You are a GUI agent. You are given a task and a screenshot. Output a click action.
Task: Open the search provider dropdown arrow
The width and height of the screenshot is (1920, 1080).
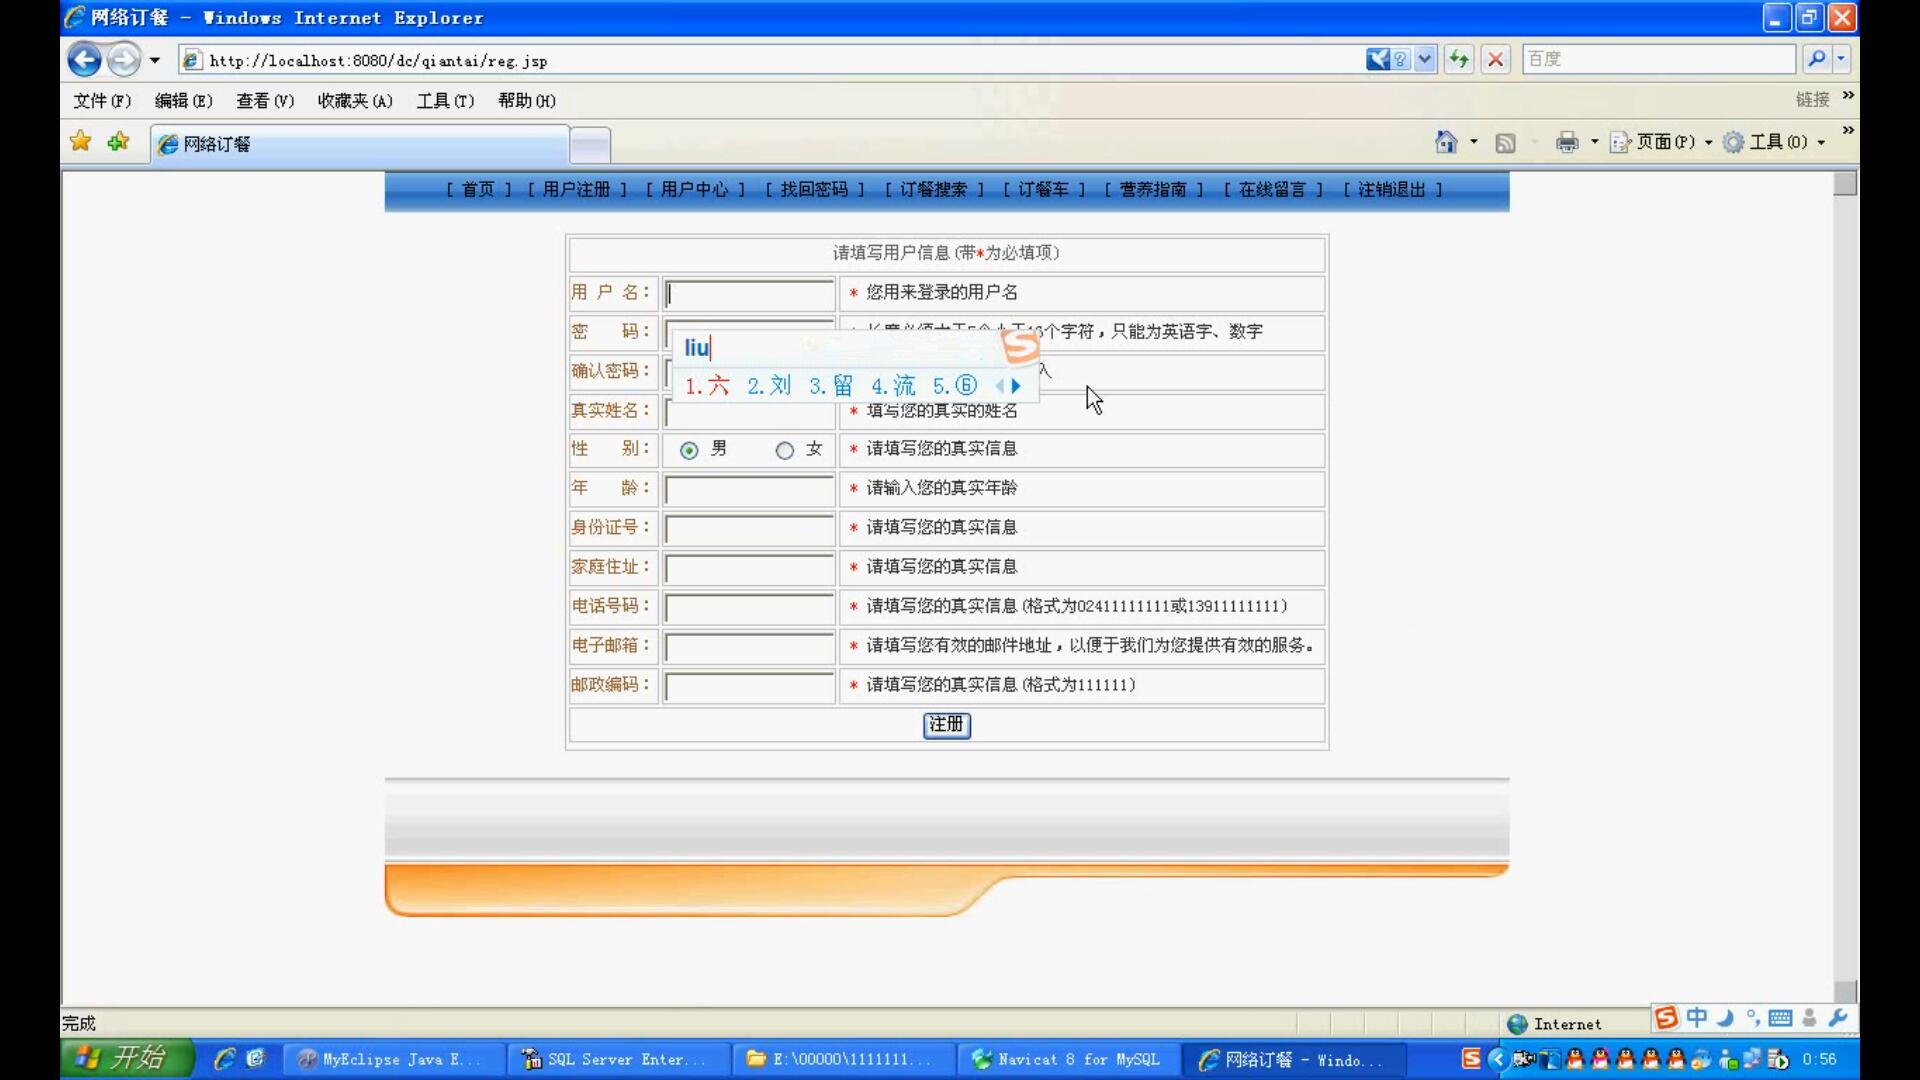coord(1841,59)
